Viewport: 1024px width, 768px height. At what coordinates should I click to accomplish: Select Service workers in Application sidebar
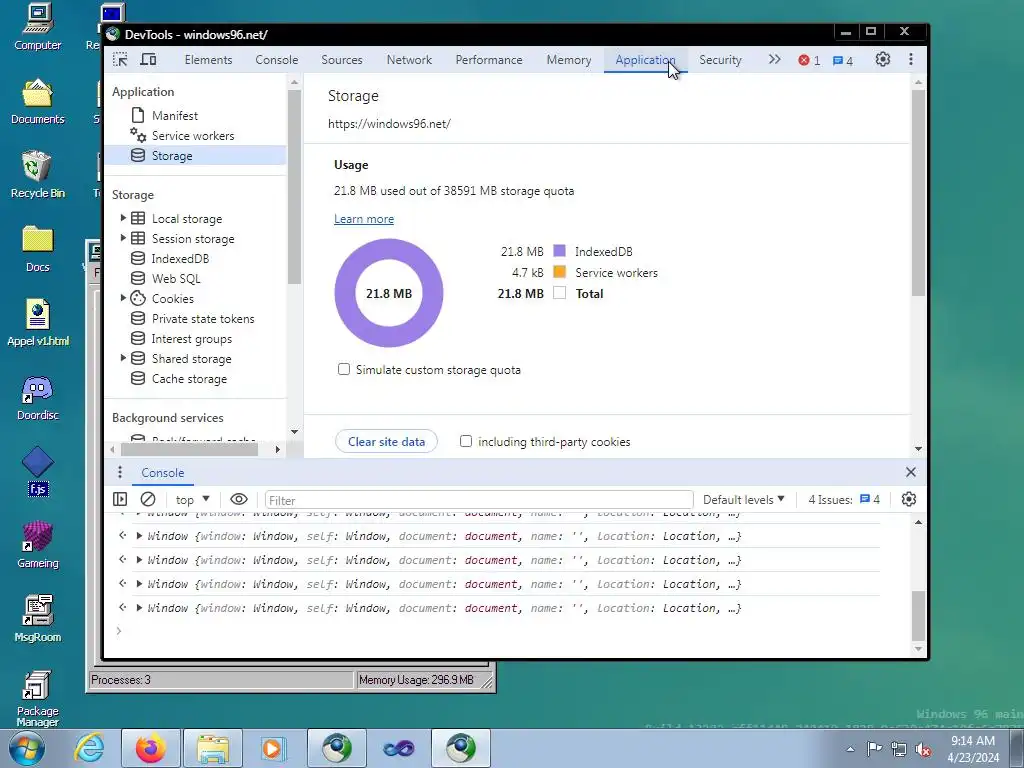pyautogui.click(x=193, y=136)
